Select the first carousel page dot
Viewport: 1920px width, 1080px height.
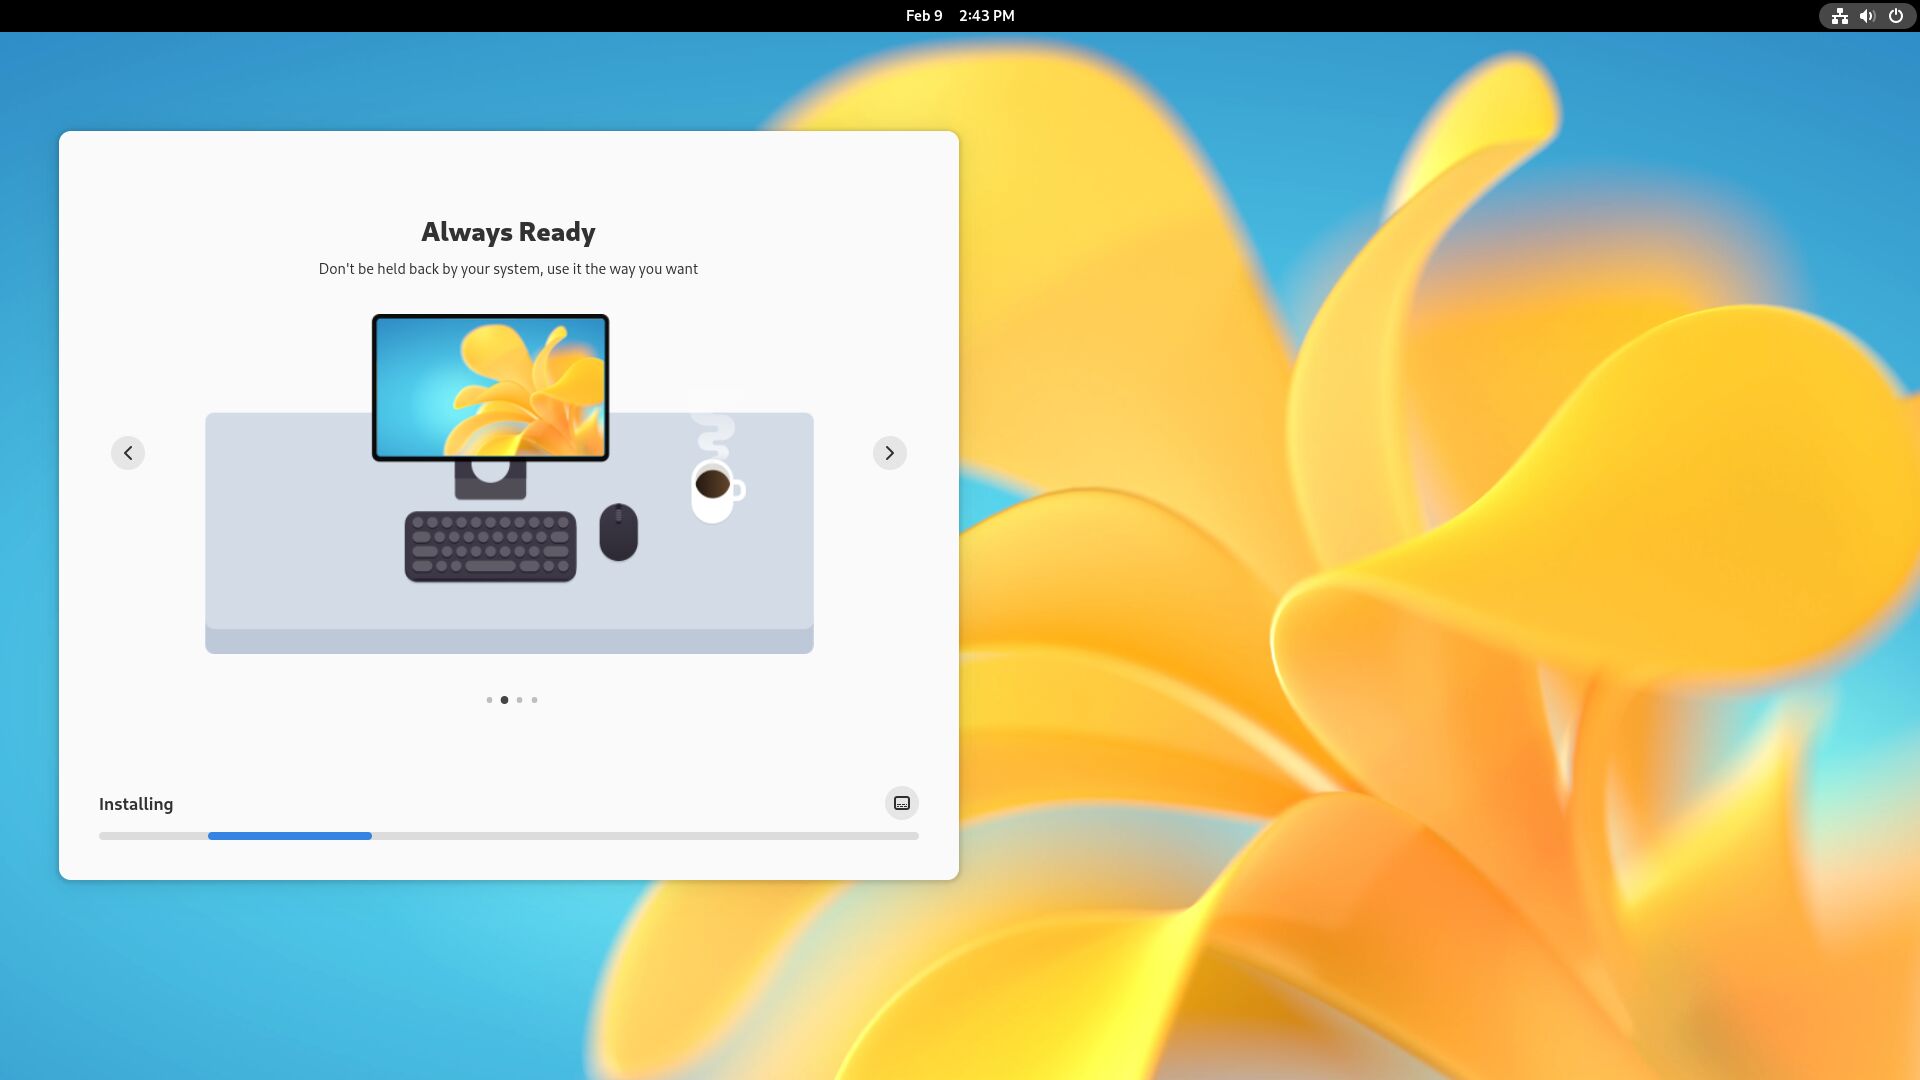click(489, 700)
